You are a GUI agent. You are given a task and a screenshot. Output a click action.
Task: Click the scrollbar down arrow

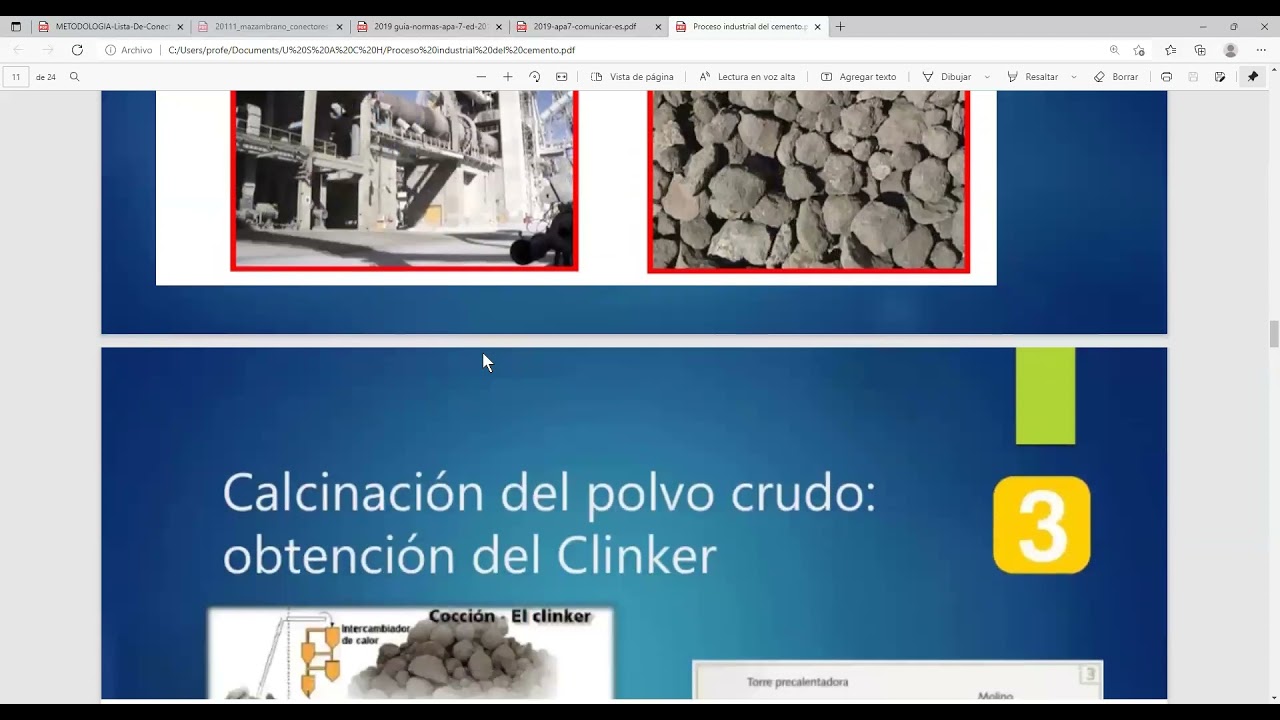(x=1274, y=697)
